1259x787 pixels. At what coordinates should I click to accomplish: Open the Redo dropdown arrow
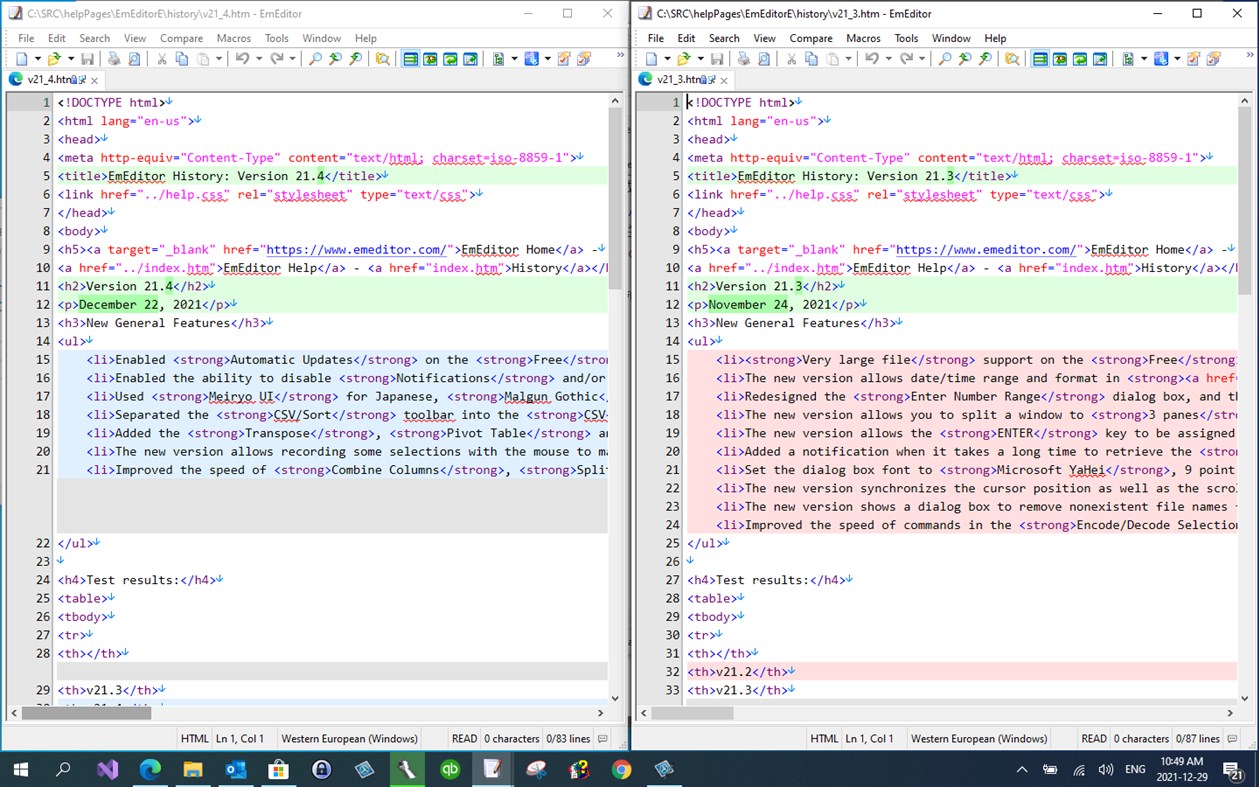click(291, 59)
